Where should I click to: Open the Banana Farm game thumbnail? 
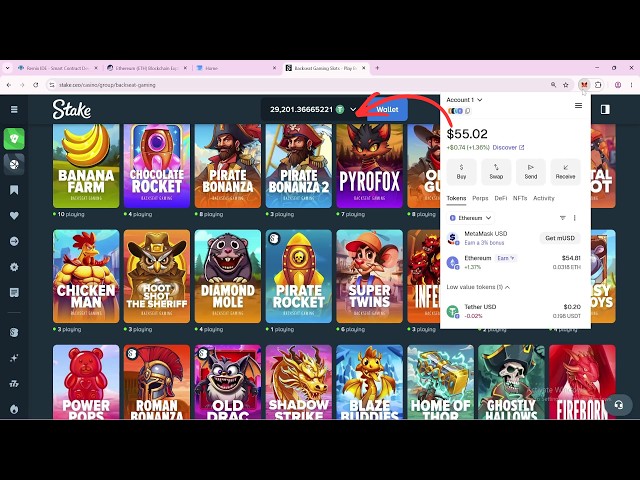86,166
